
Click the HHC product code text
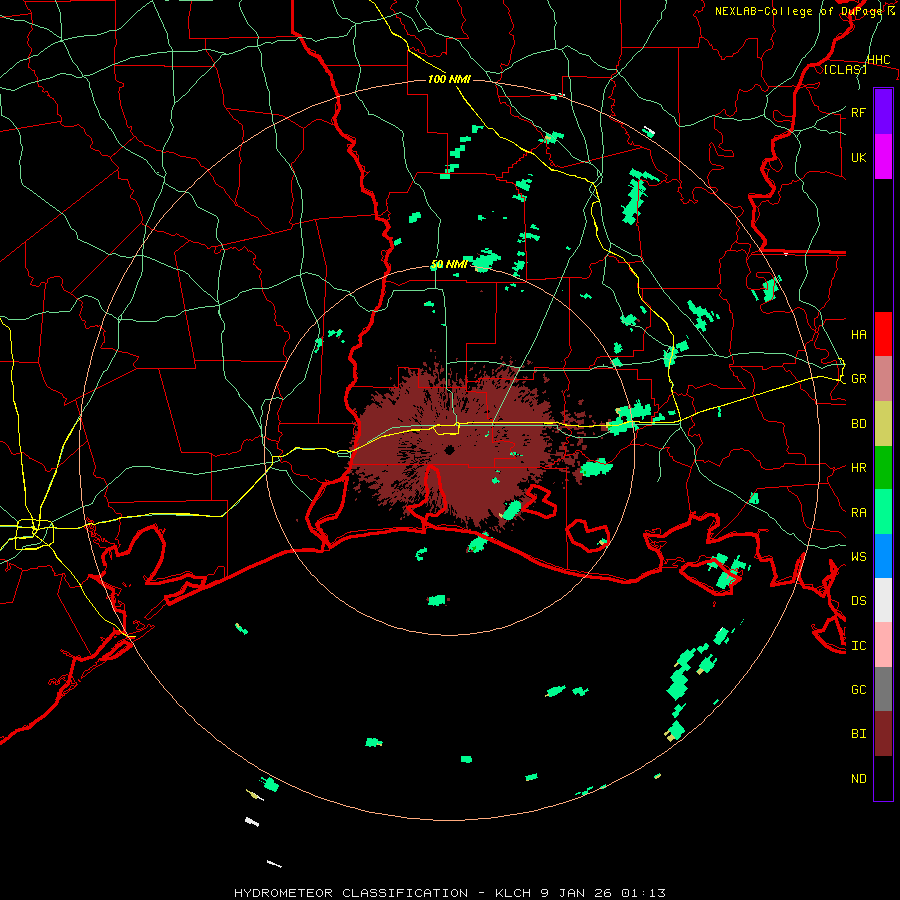[x=878, y=60]
